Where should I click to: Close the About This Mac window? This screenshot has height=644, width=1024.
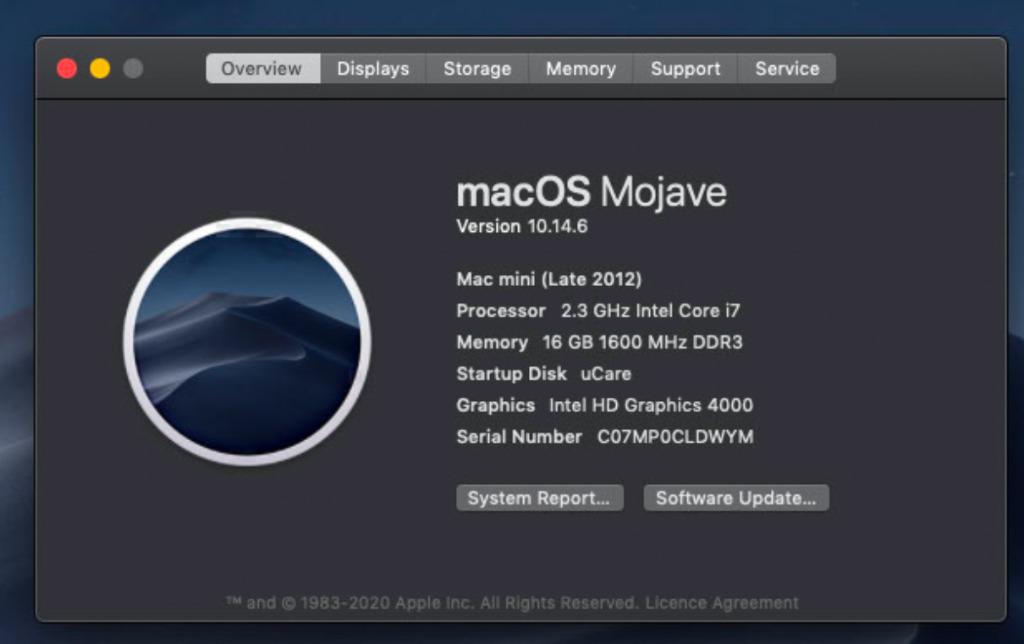[67, 69]
